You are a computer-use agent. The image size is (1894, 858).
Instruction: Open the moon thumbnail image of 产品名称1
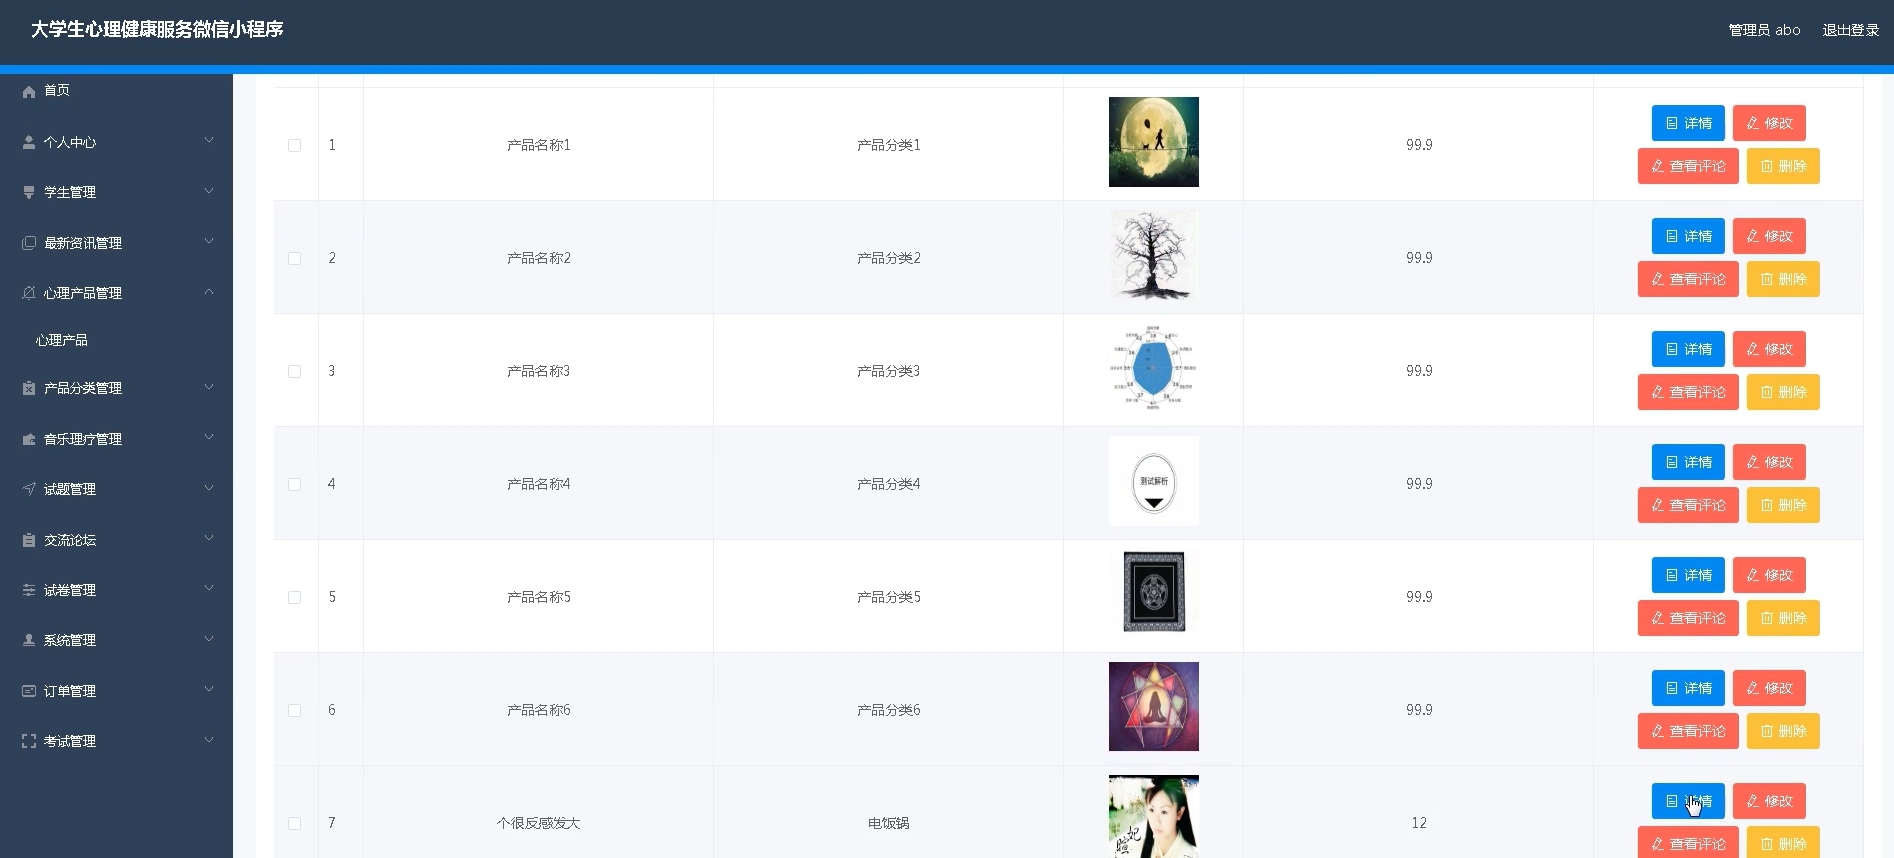[x=1153, y=142]
